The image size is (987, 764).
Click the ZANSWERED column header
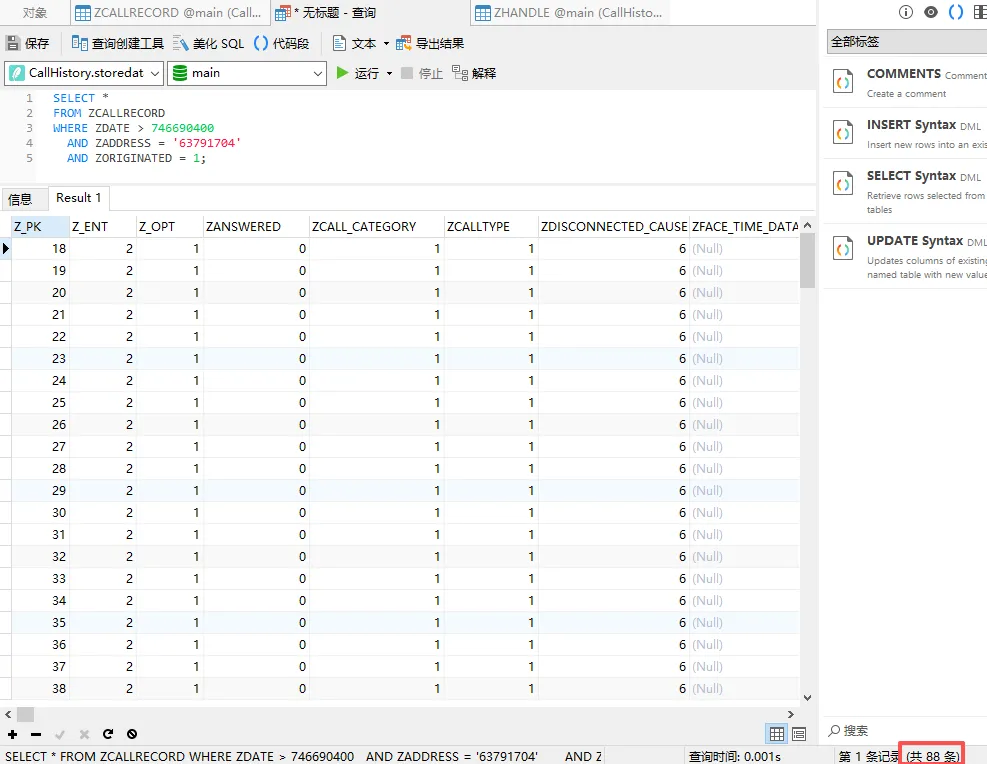[x=256, y=227]
